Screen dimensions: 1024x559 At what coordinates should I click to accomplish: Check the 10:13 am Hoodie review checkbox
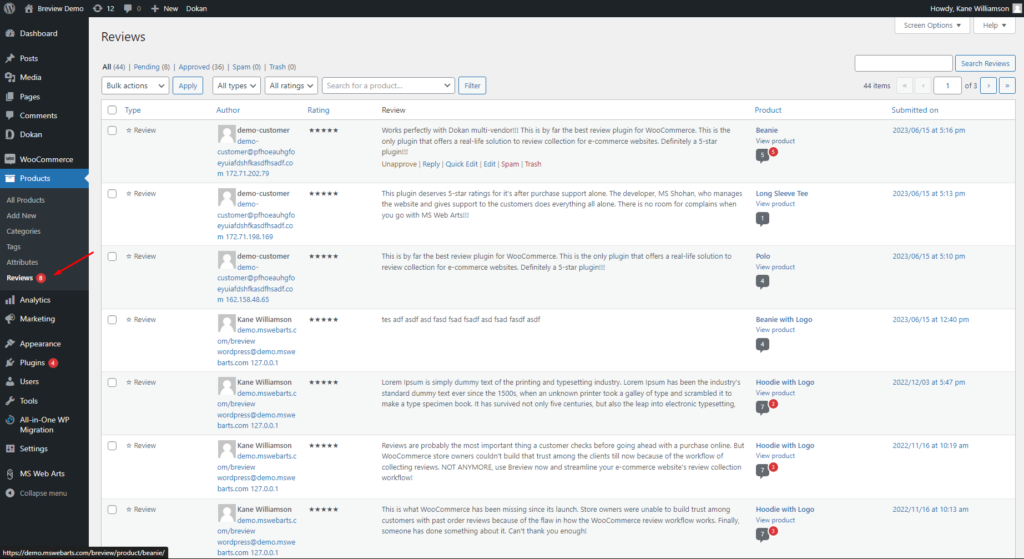click(x=112, y=509)
